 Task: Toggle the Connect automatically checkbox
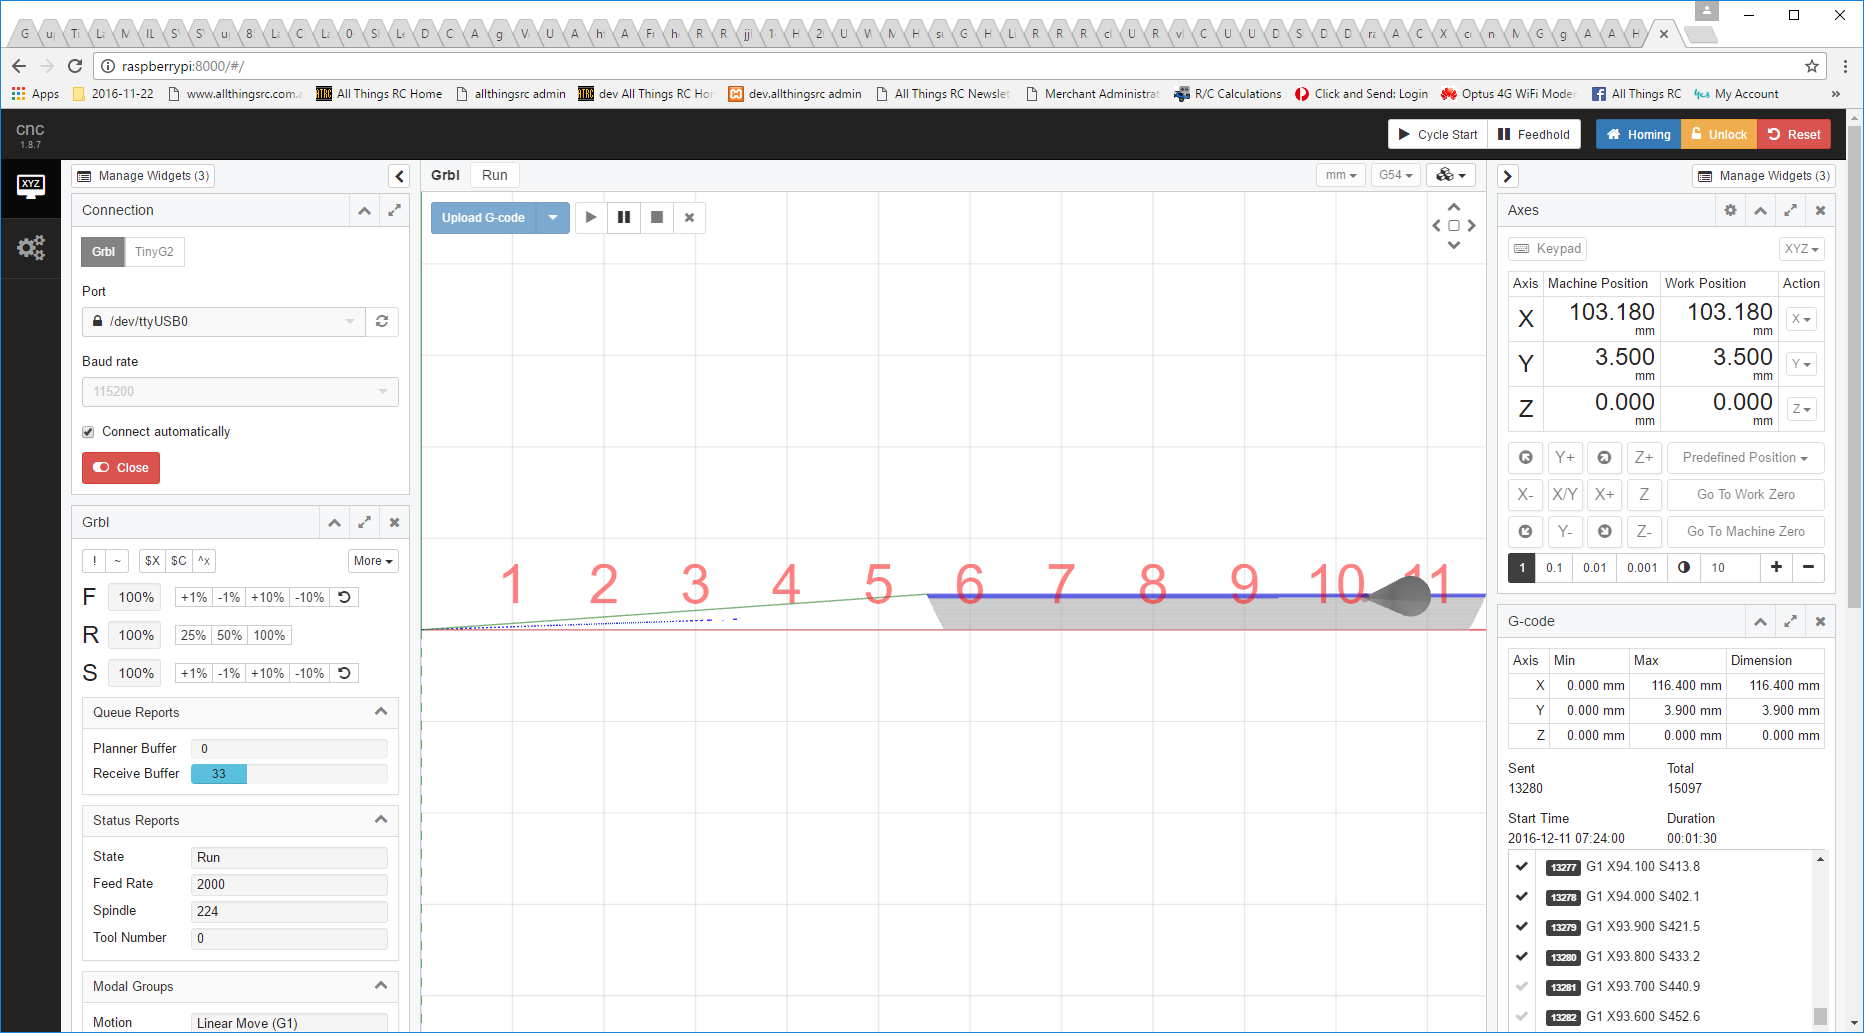click(x=88, y=432)
